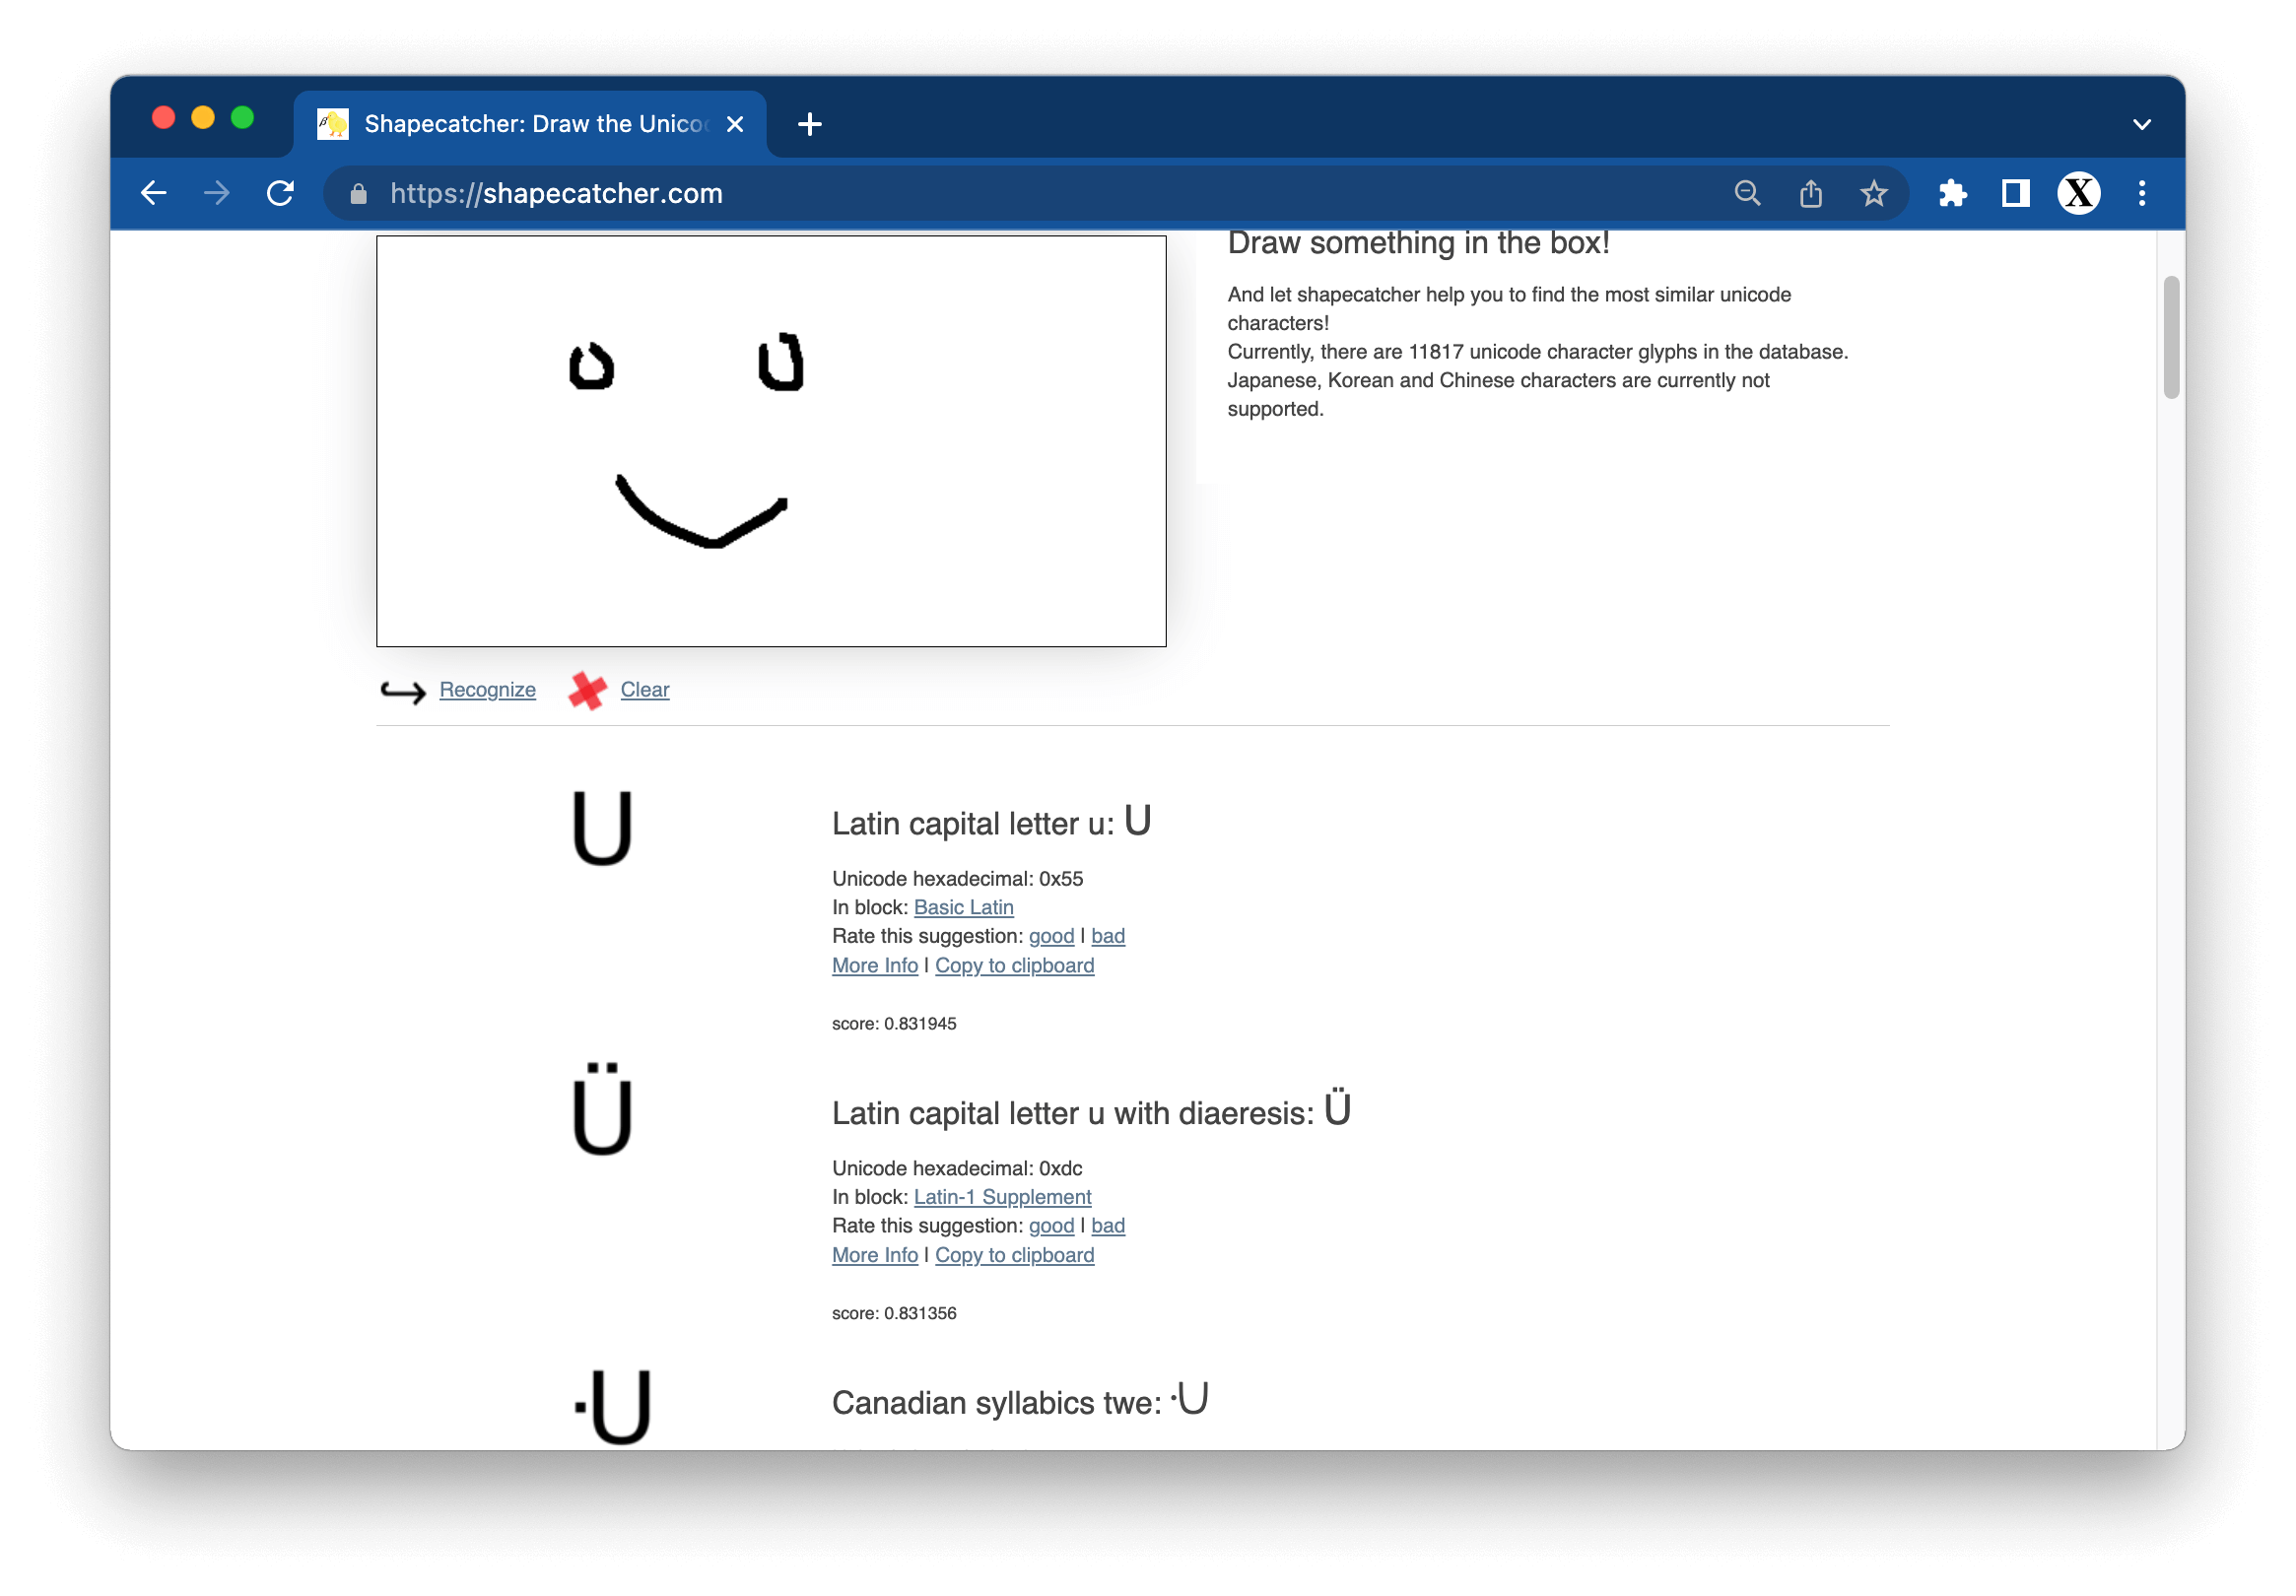Toggle the browser side panel icon

point(2015,193)
